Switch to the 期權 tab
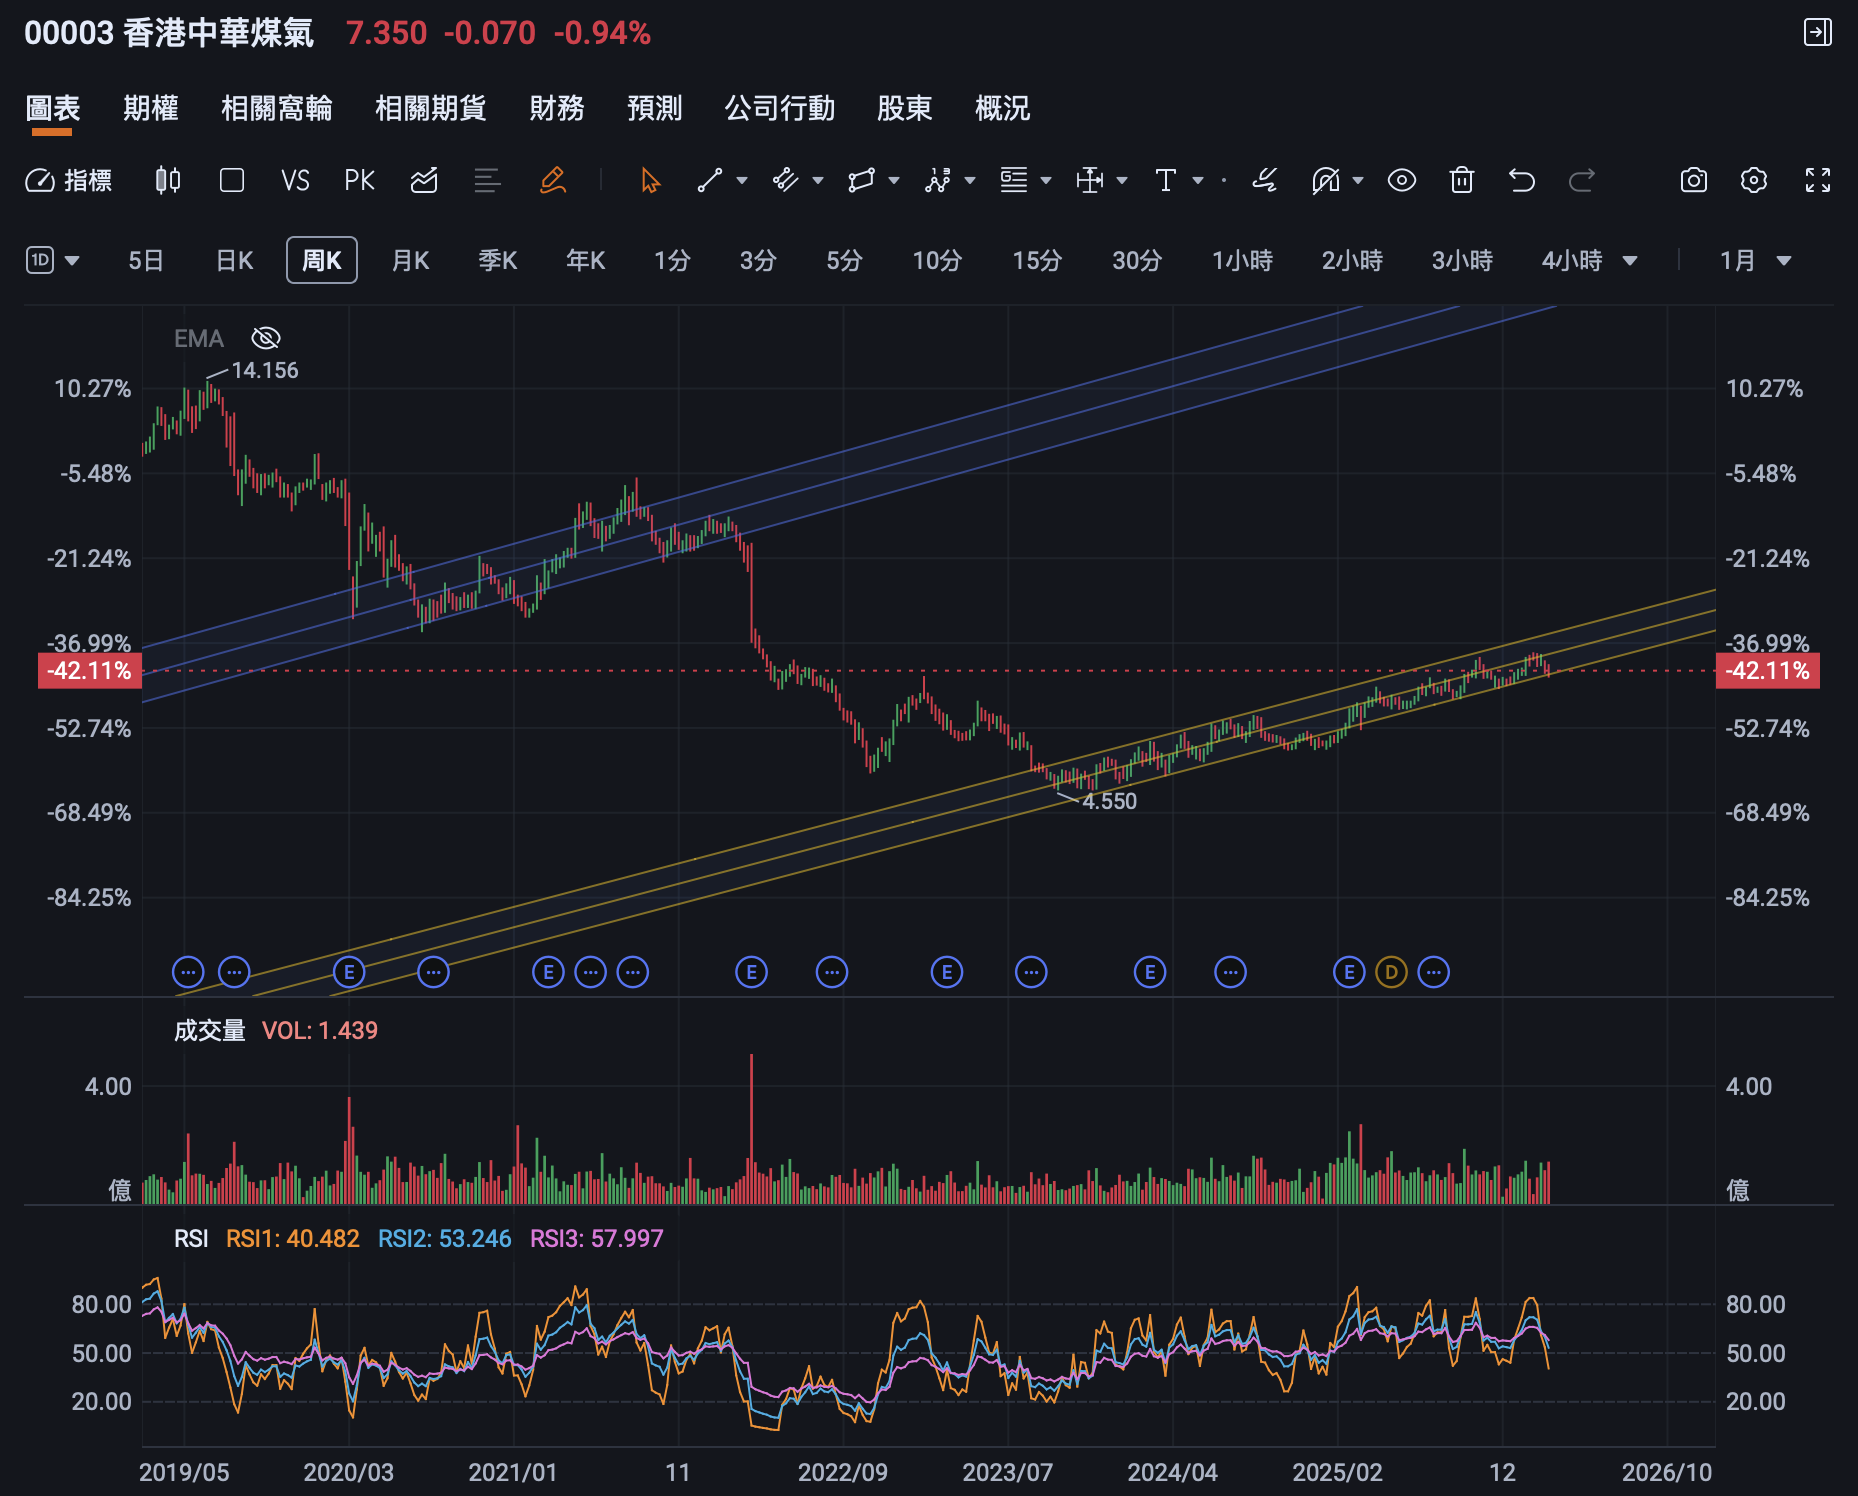1858x1496 pixels. 151,108
